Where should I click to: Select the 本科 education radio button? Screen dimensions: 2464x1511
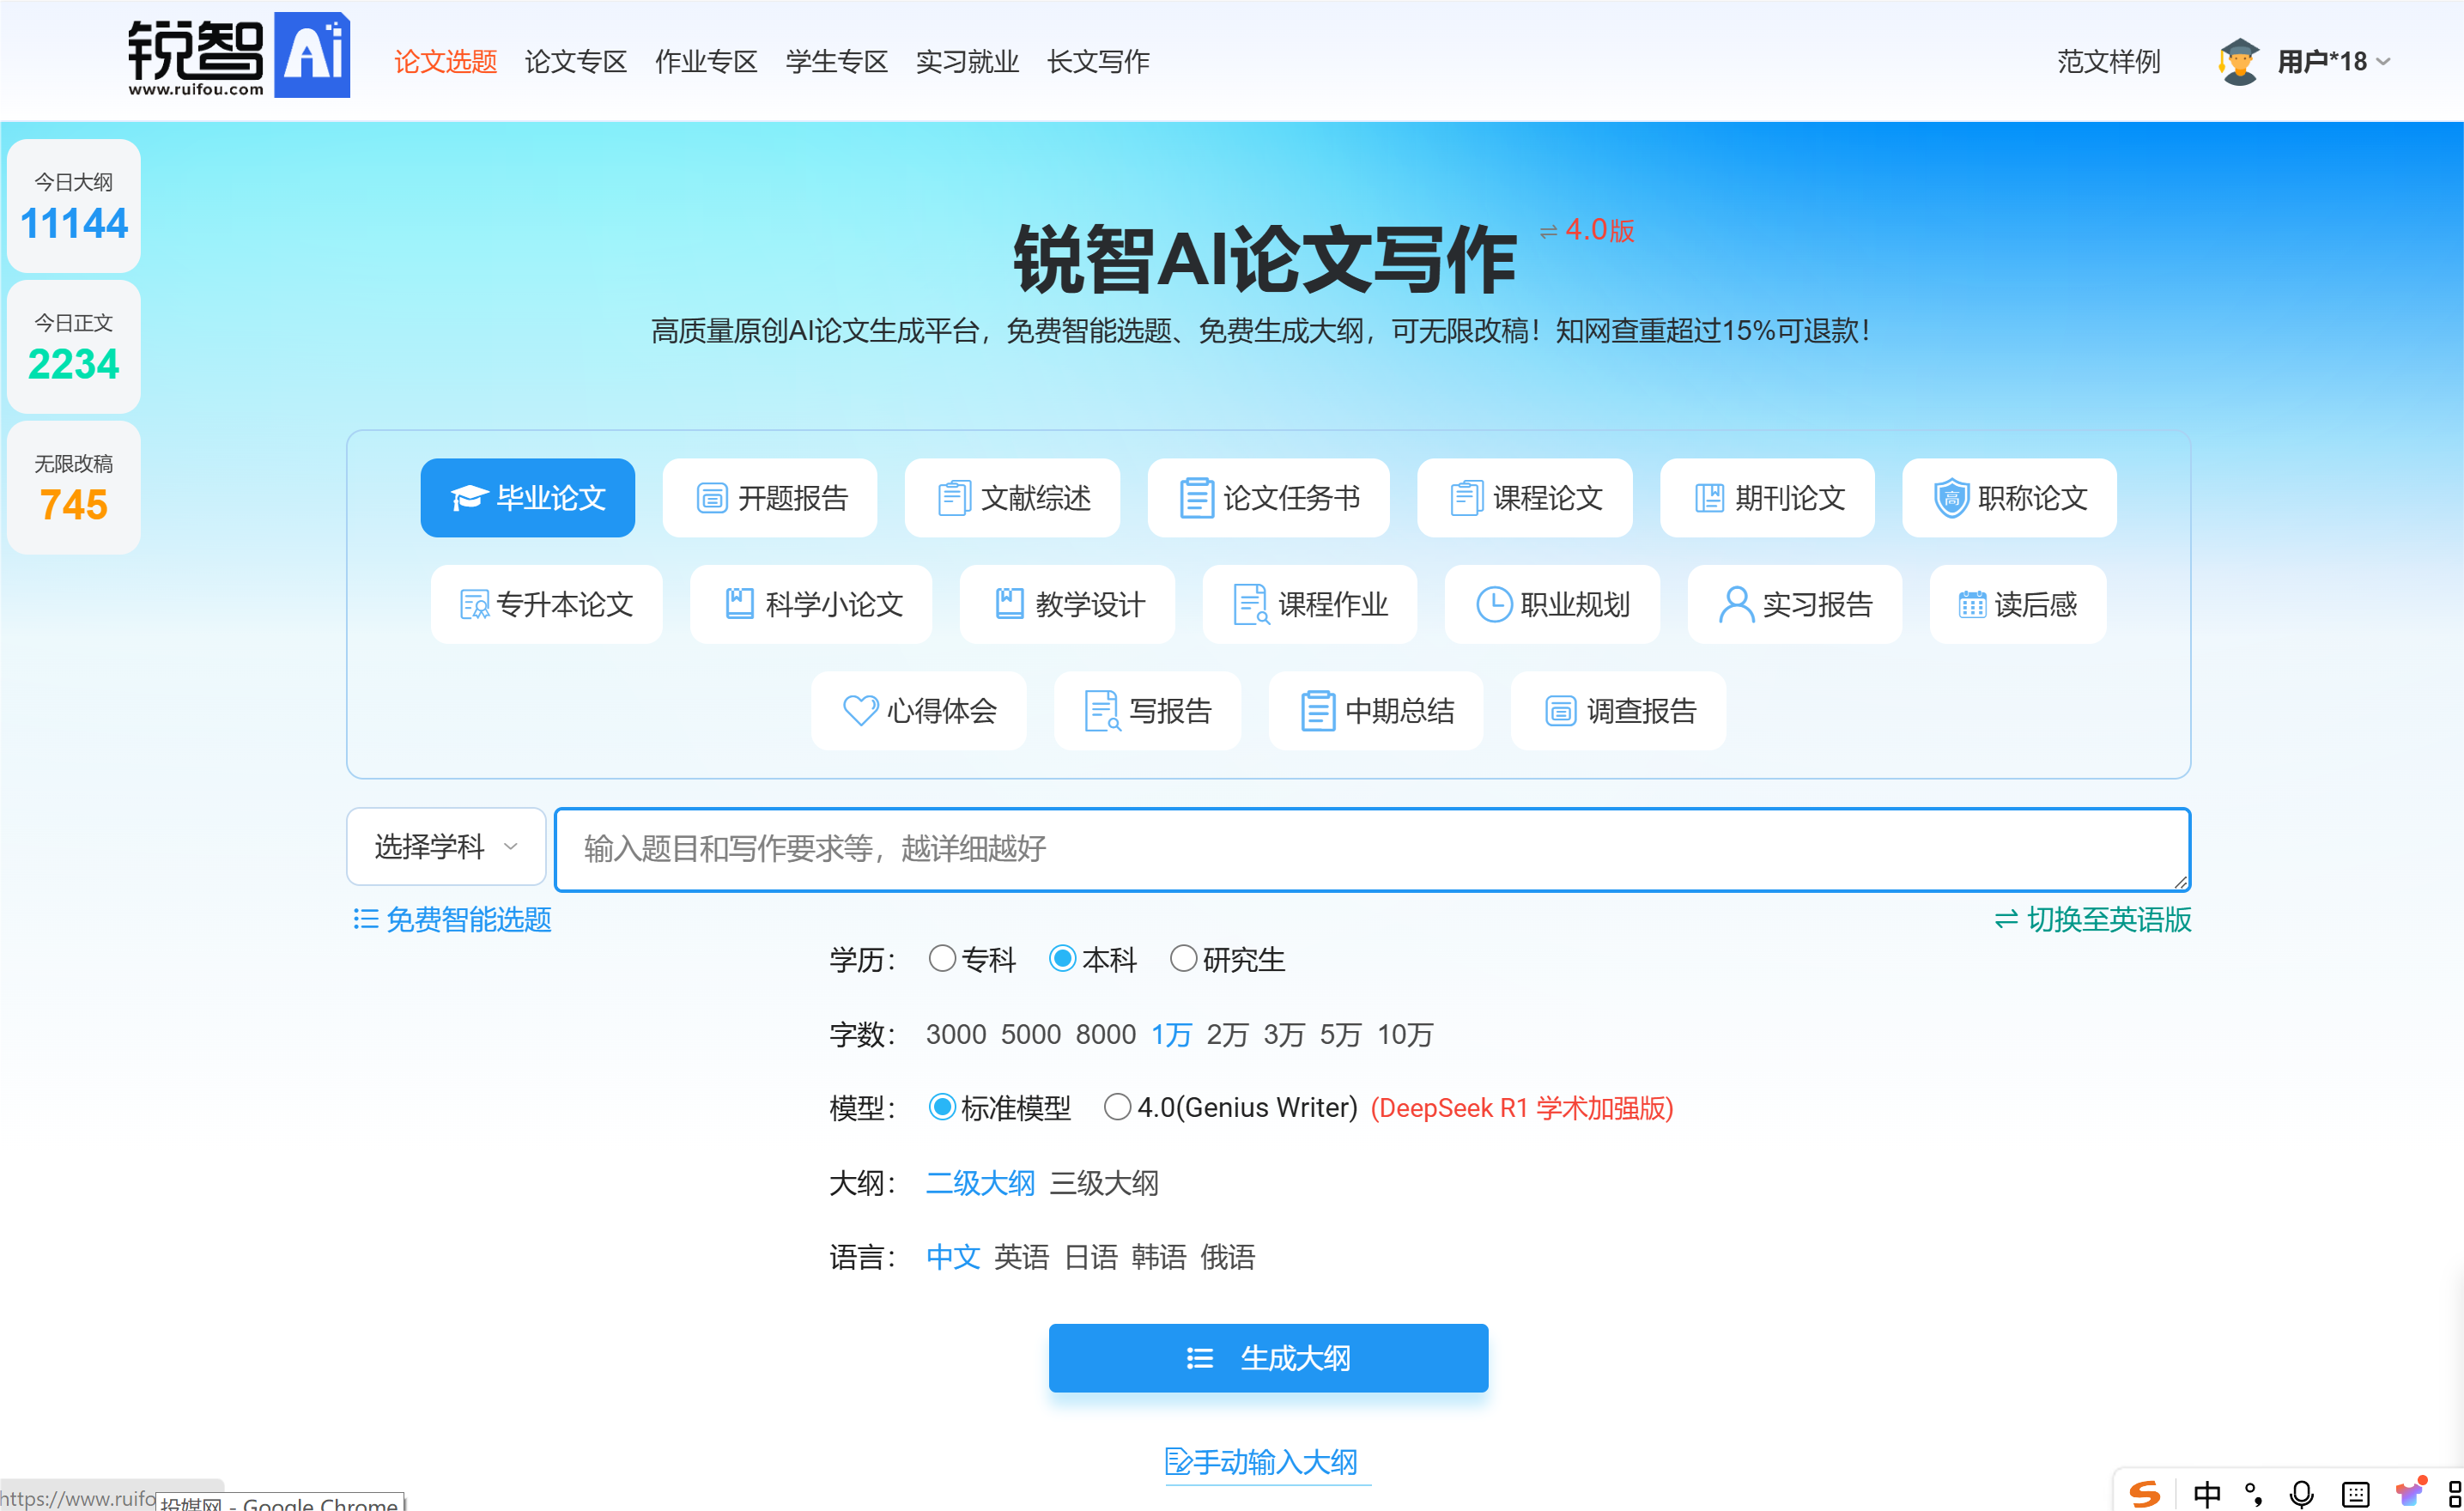[x=1062, y=958]
